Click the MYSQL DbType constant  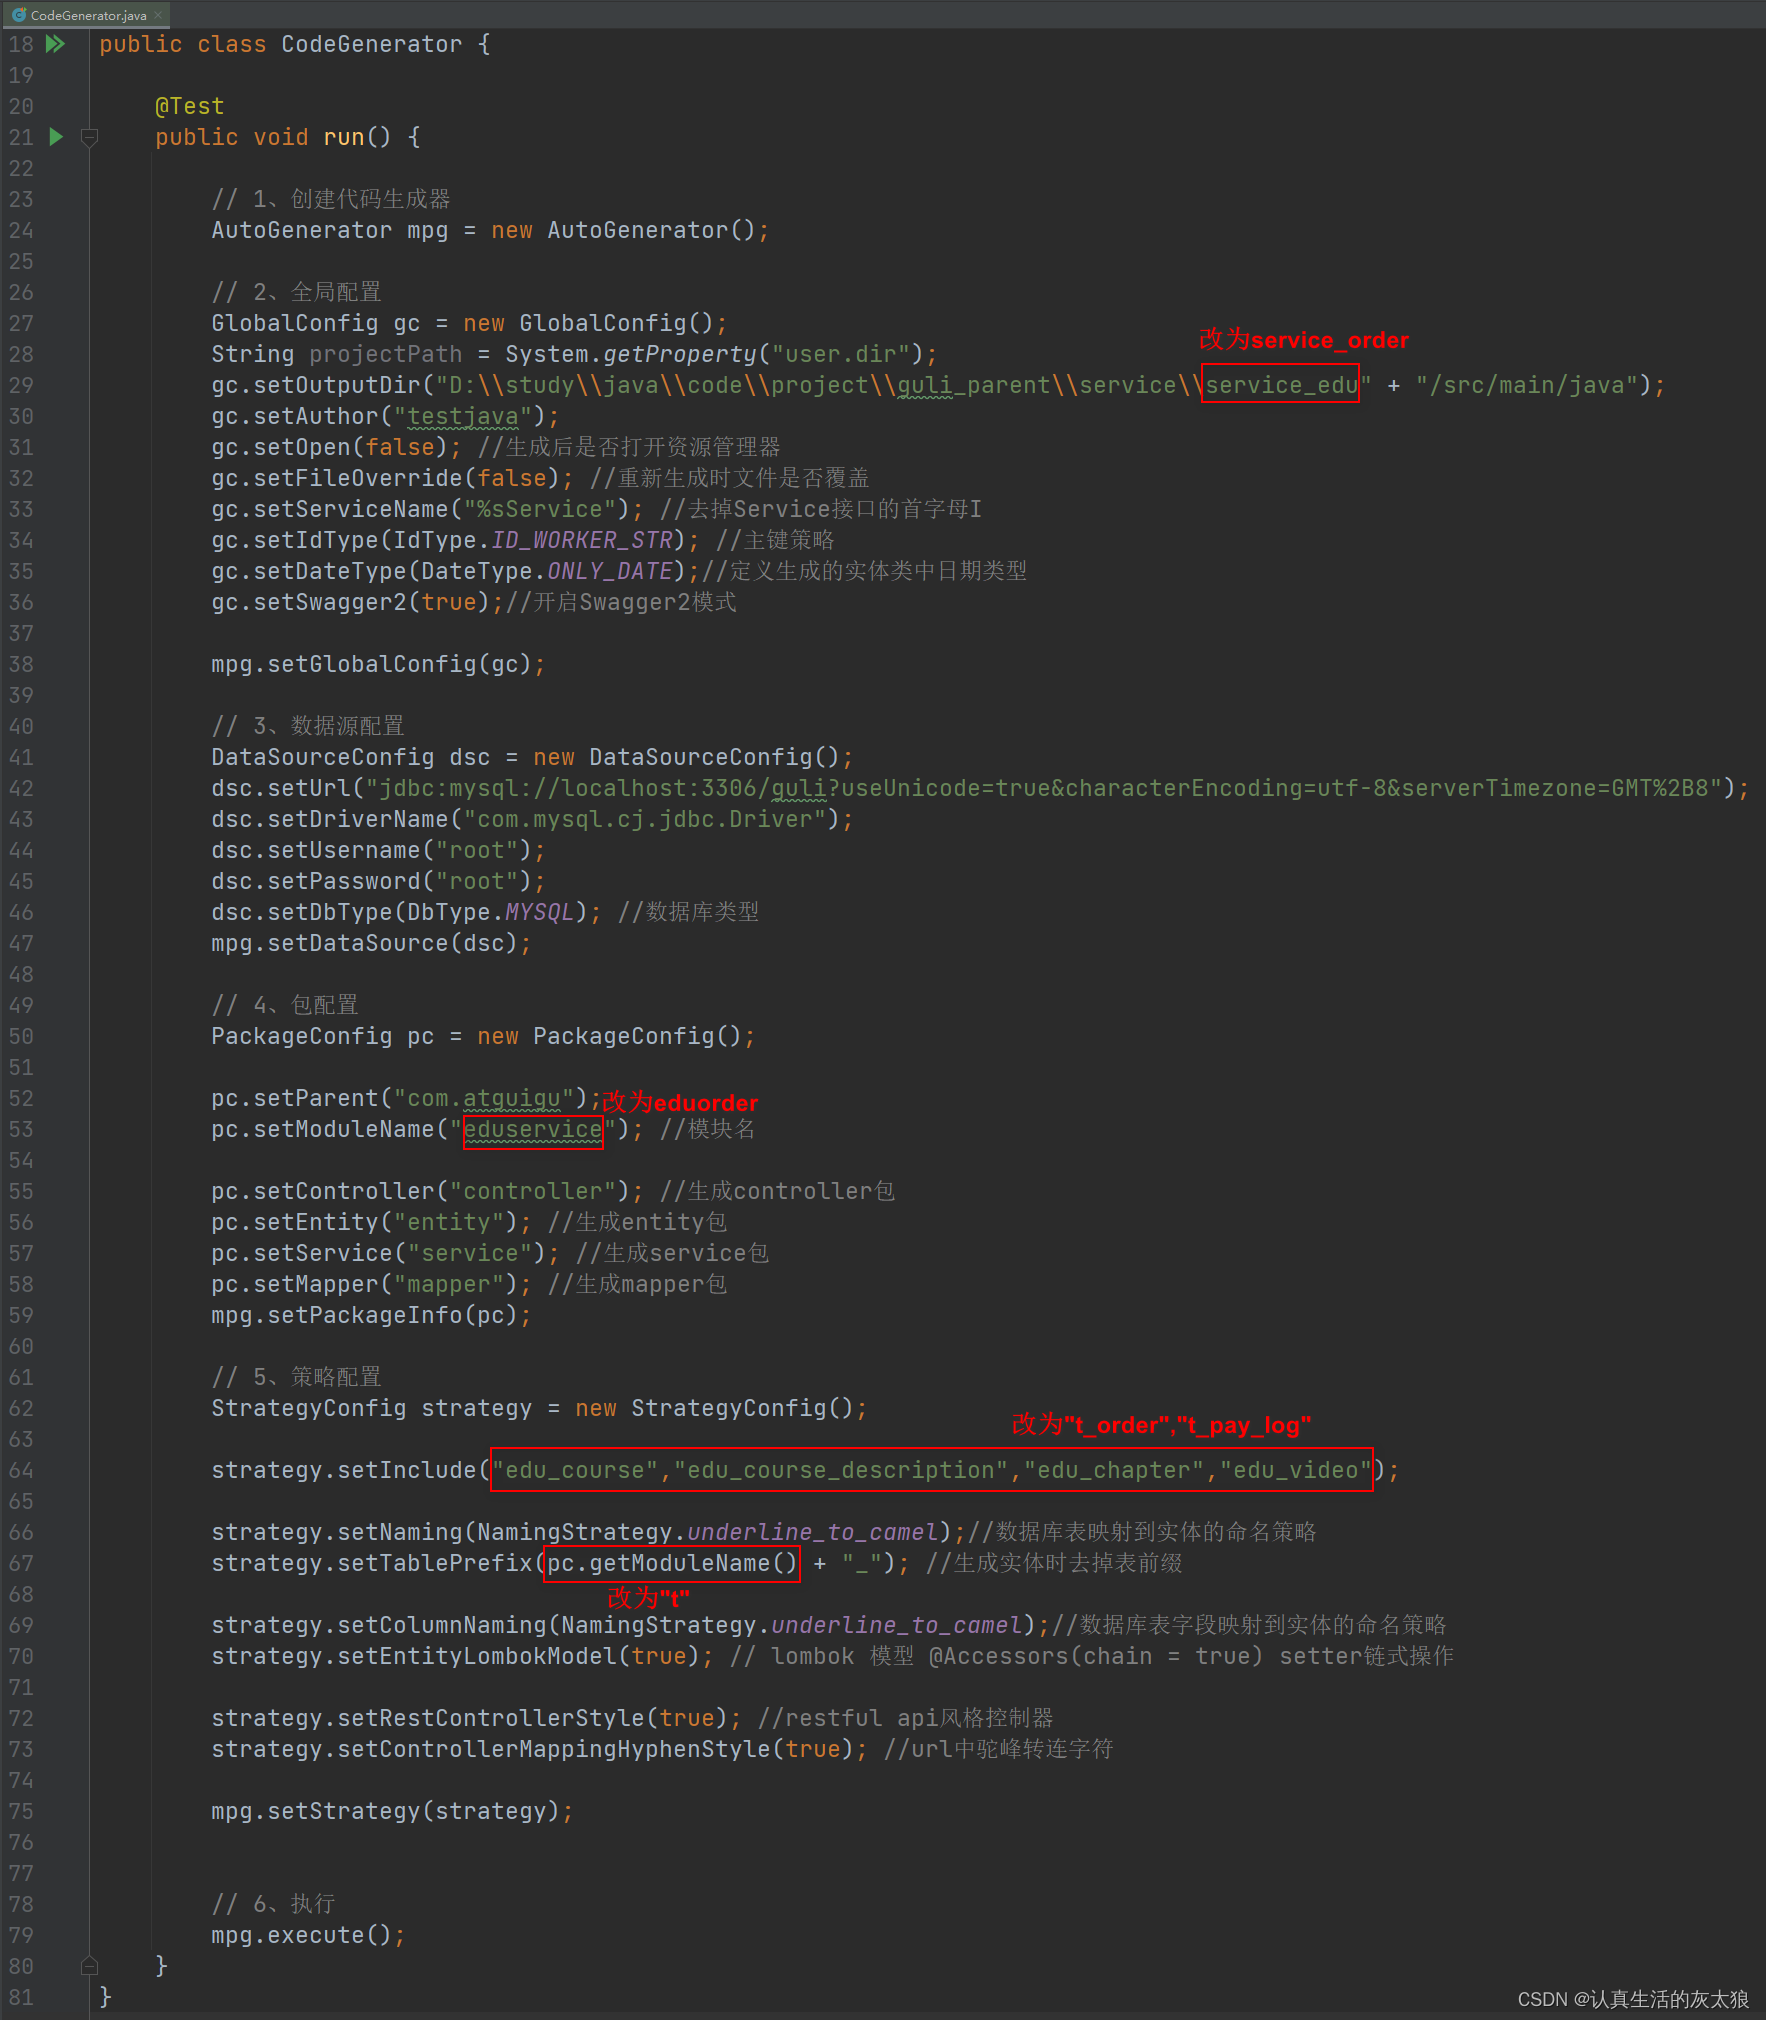540,912
